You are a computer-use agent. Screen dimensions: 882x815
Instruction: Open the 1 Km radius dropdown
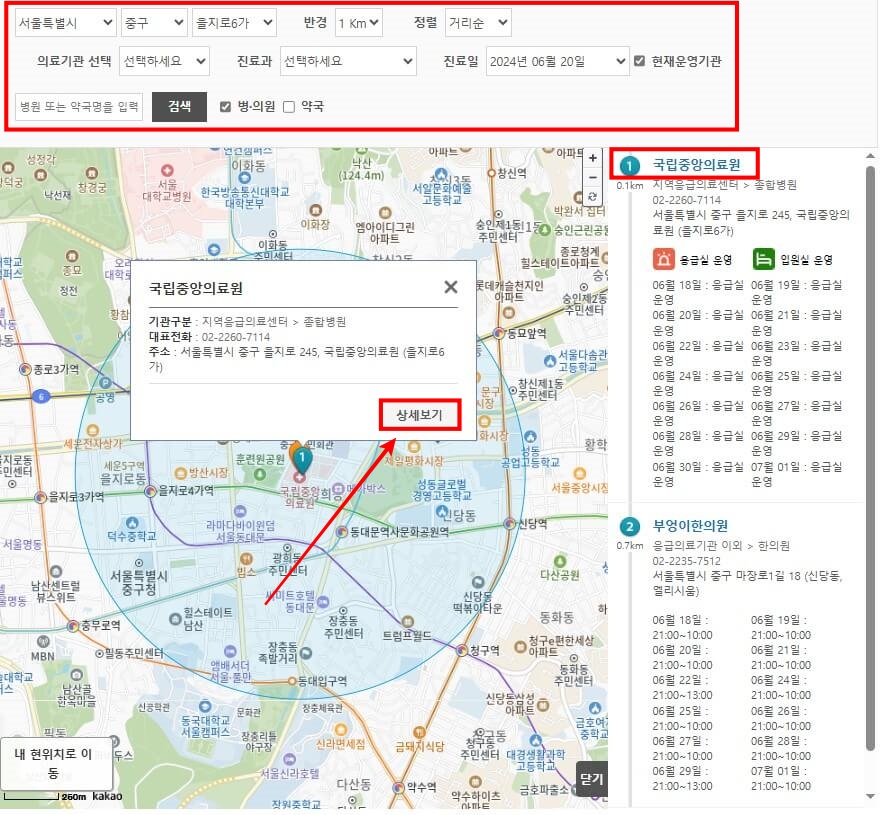358,23
